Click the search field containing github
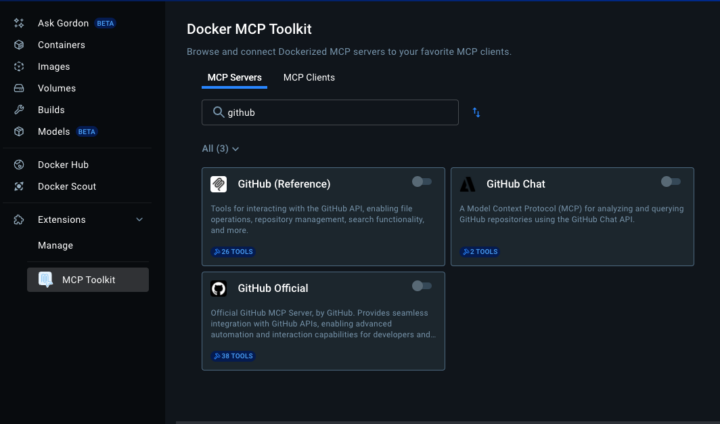This screenshot has width=720, height=424. coord(330,112)
